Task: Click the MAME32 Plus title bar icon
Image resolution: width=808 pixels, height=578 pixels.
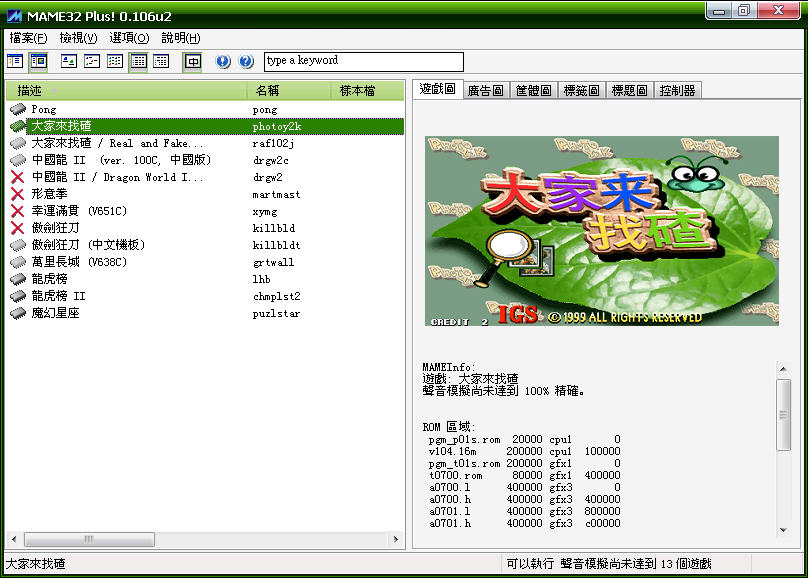Action: coord(14,16)
